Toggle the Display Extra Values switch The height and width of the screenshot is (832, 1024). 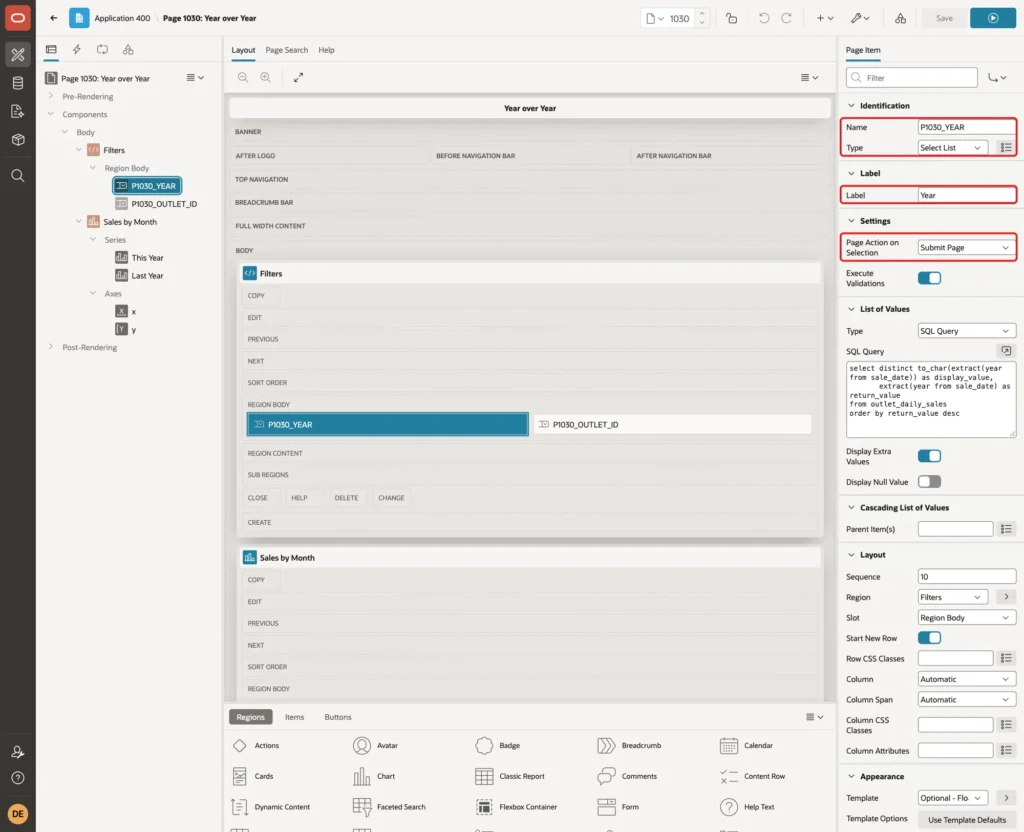pyautogui.click(x=929, y=456)
